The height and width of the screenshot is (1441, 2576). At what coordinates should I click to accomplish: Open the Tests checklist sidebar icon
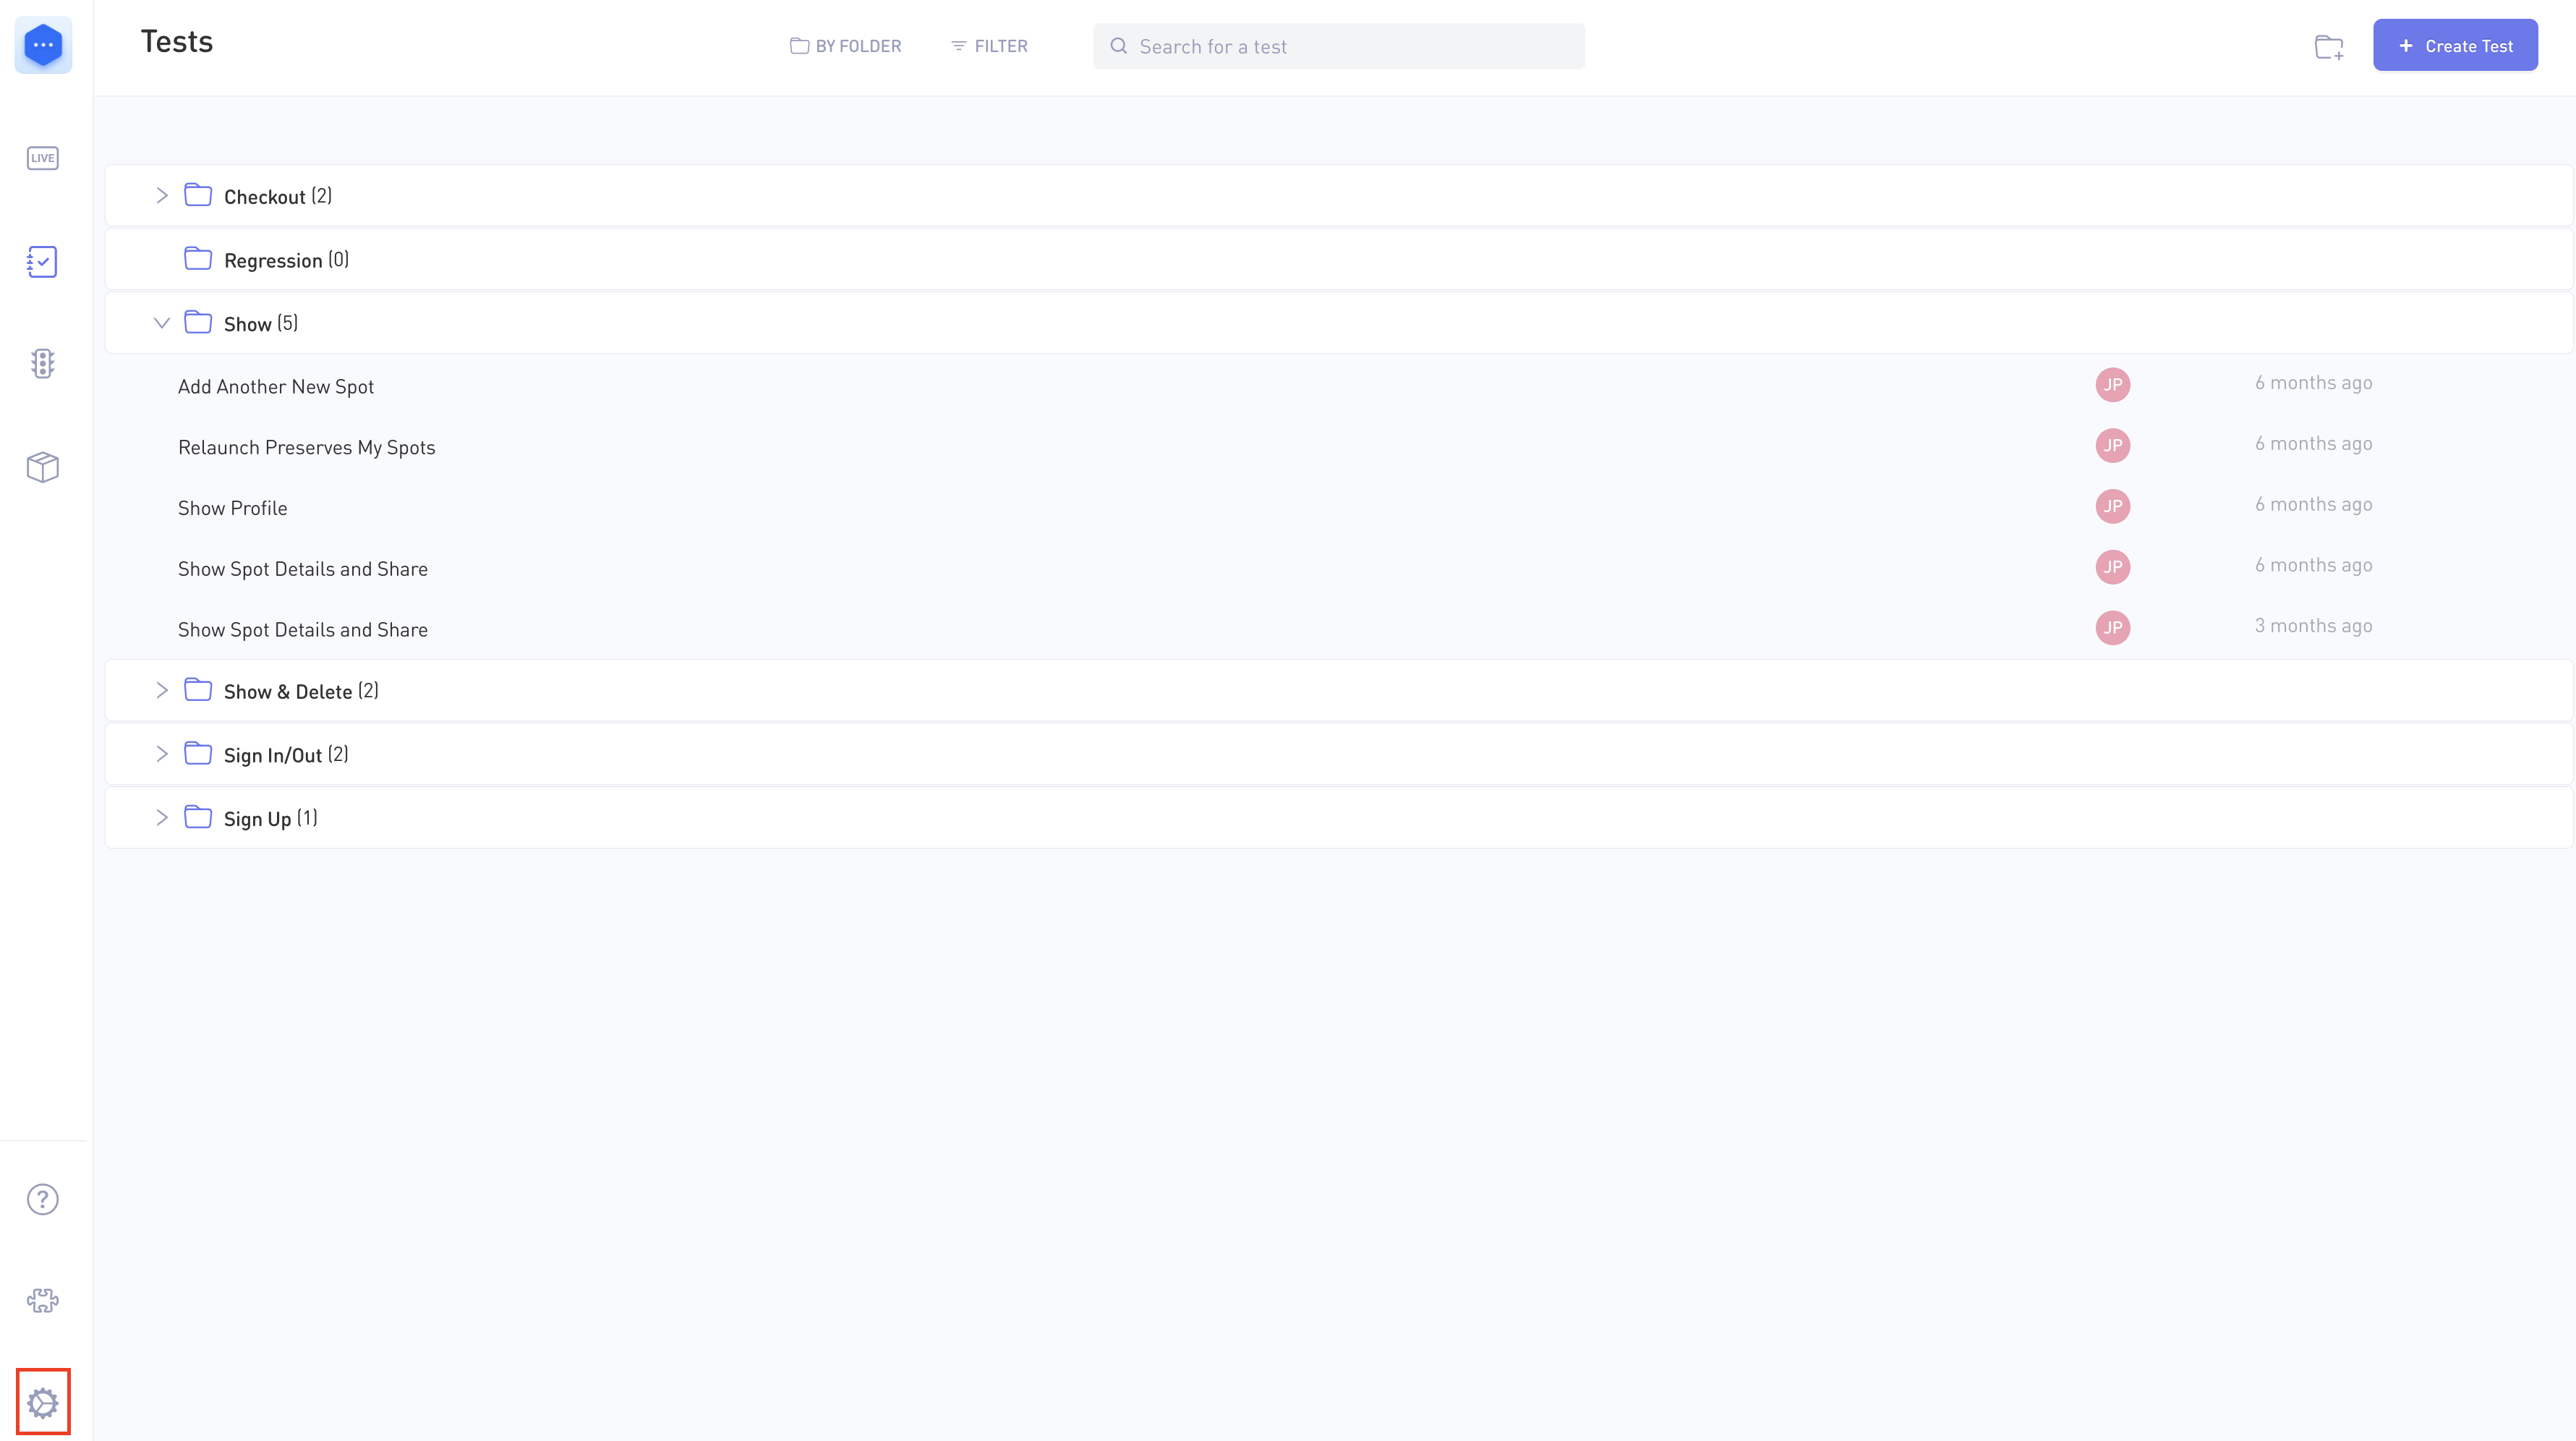click(43, 262)
